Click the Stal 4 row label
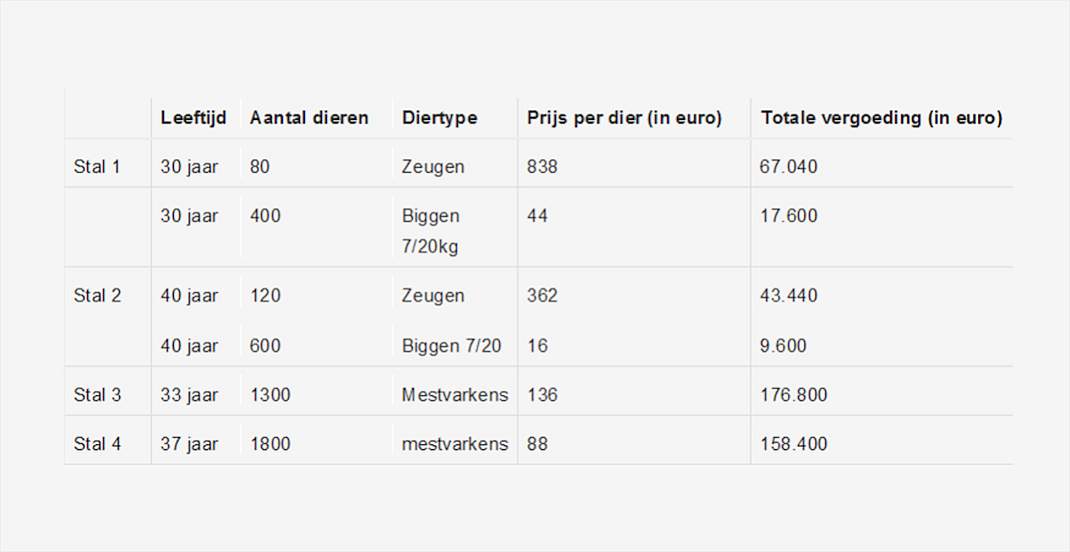 coord(97,444)
